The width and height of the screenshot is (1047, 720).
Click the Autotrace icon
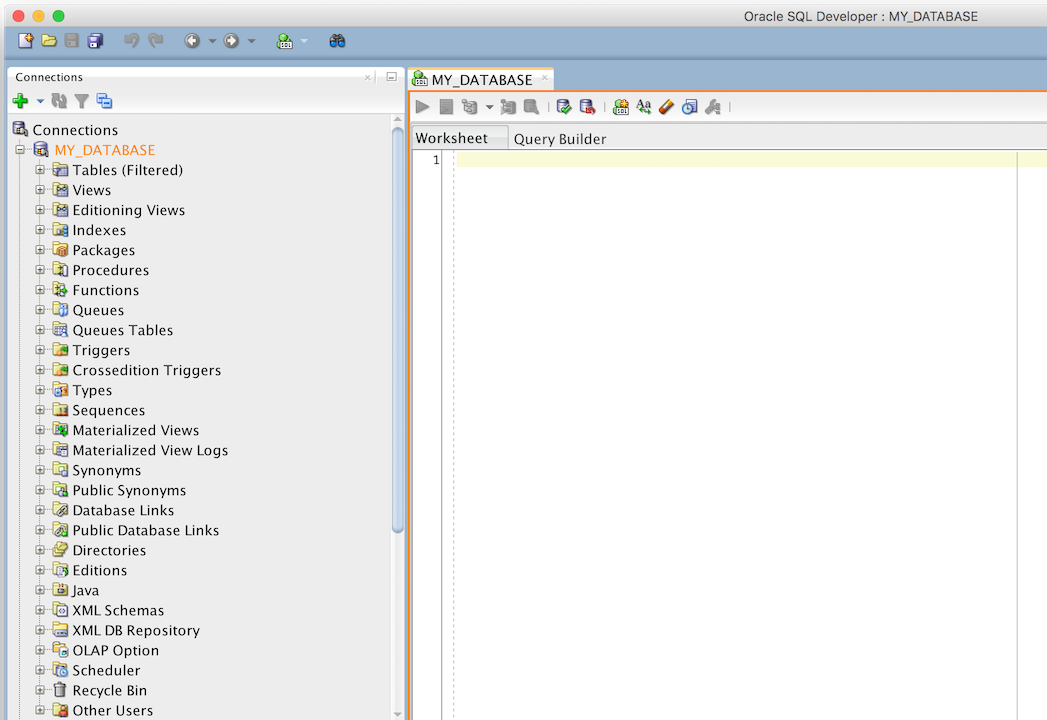[x=508, y=106]
